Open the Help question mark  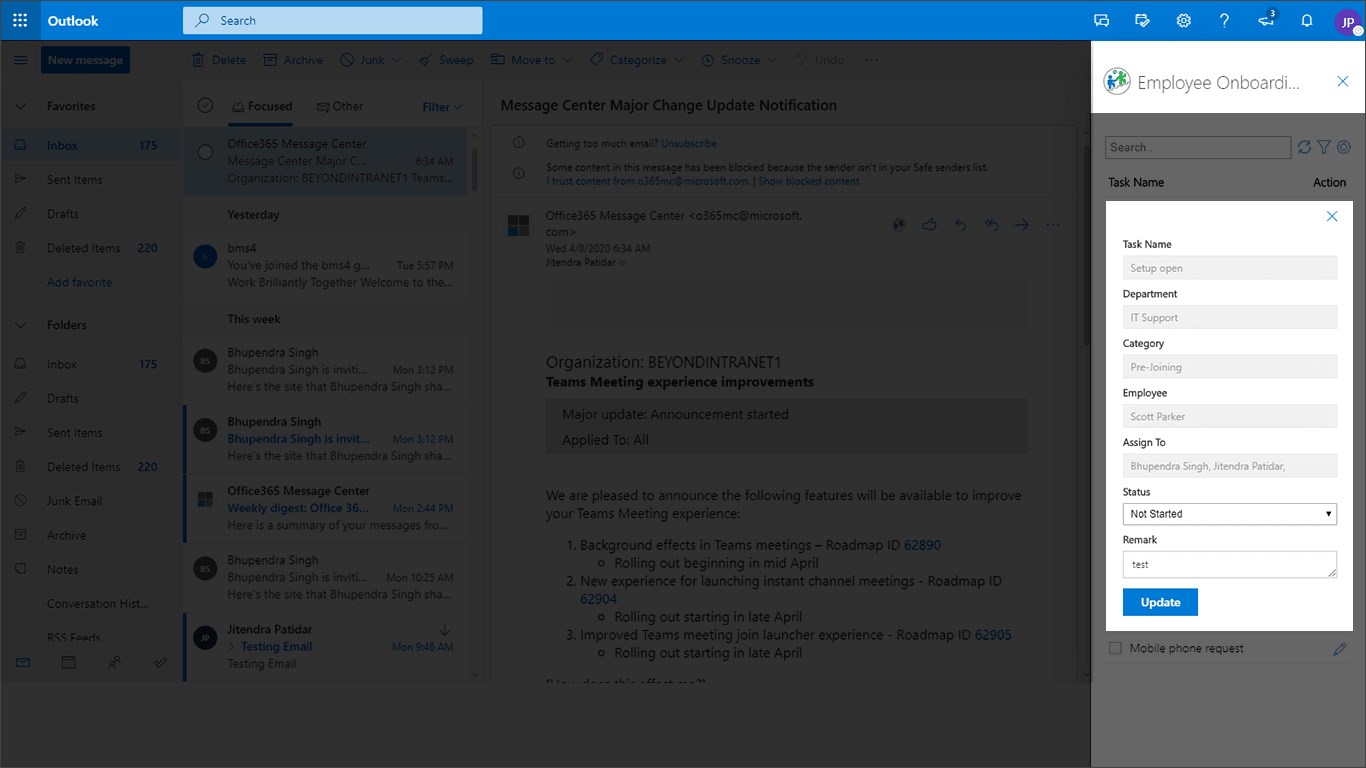tap(1225, 20)
